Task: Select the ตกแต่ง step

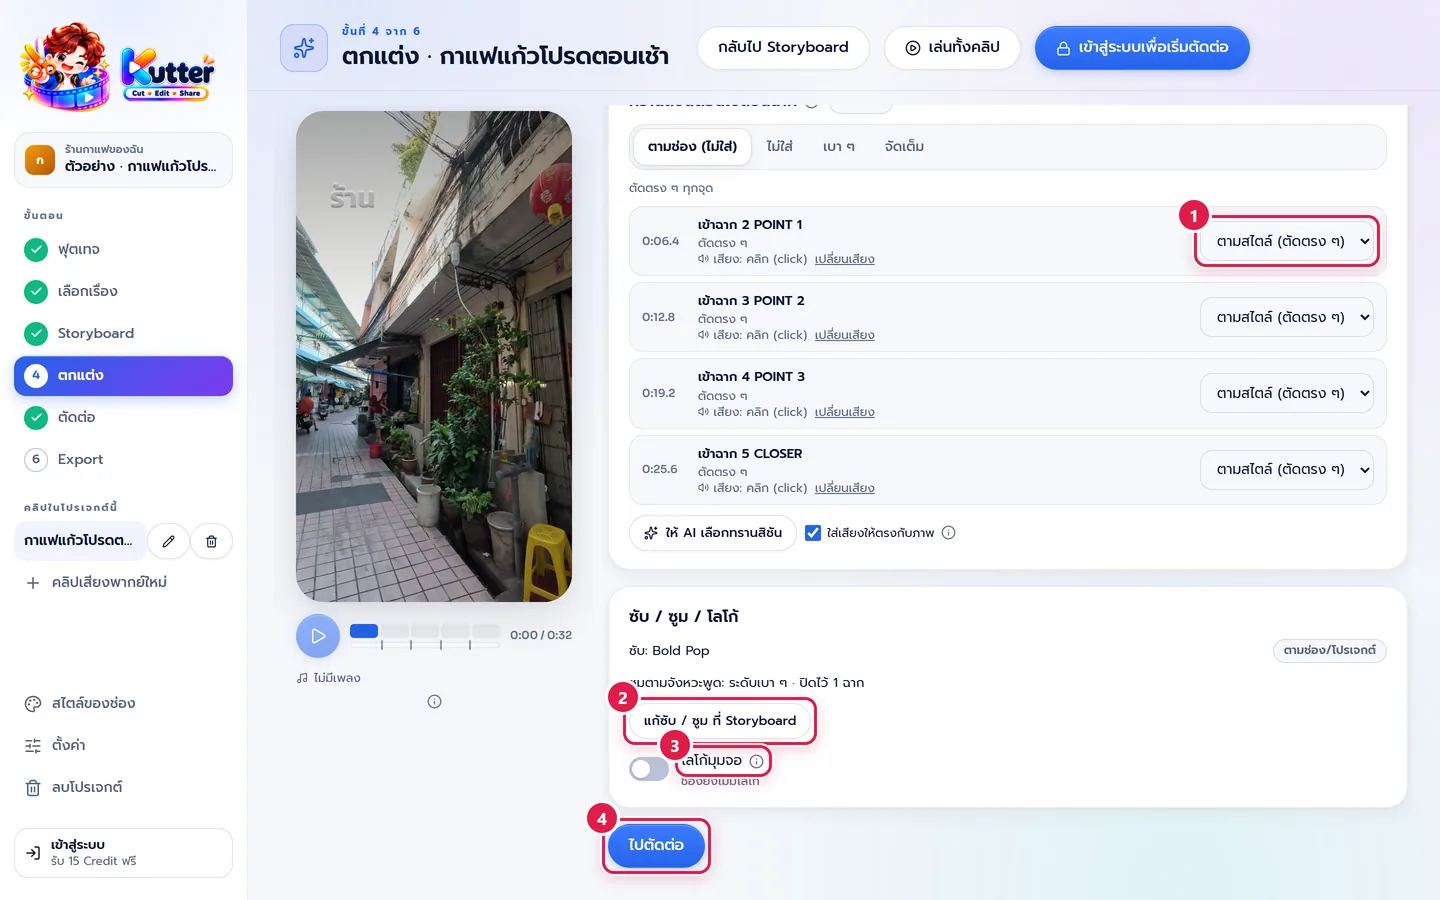Action: tap(123, 375)
